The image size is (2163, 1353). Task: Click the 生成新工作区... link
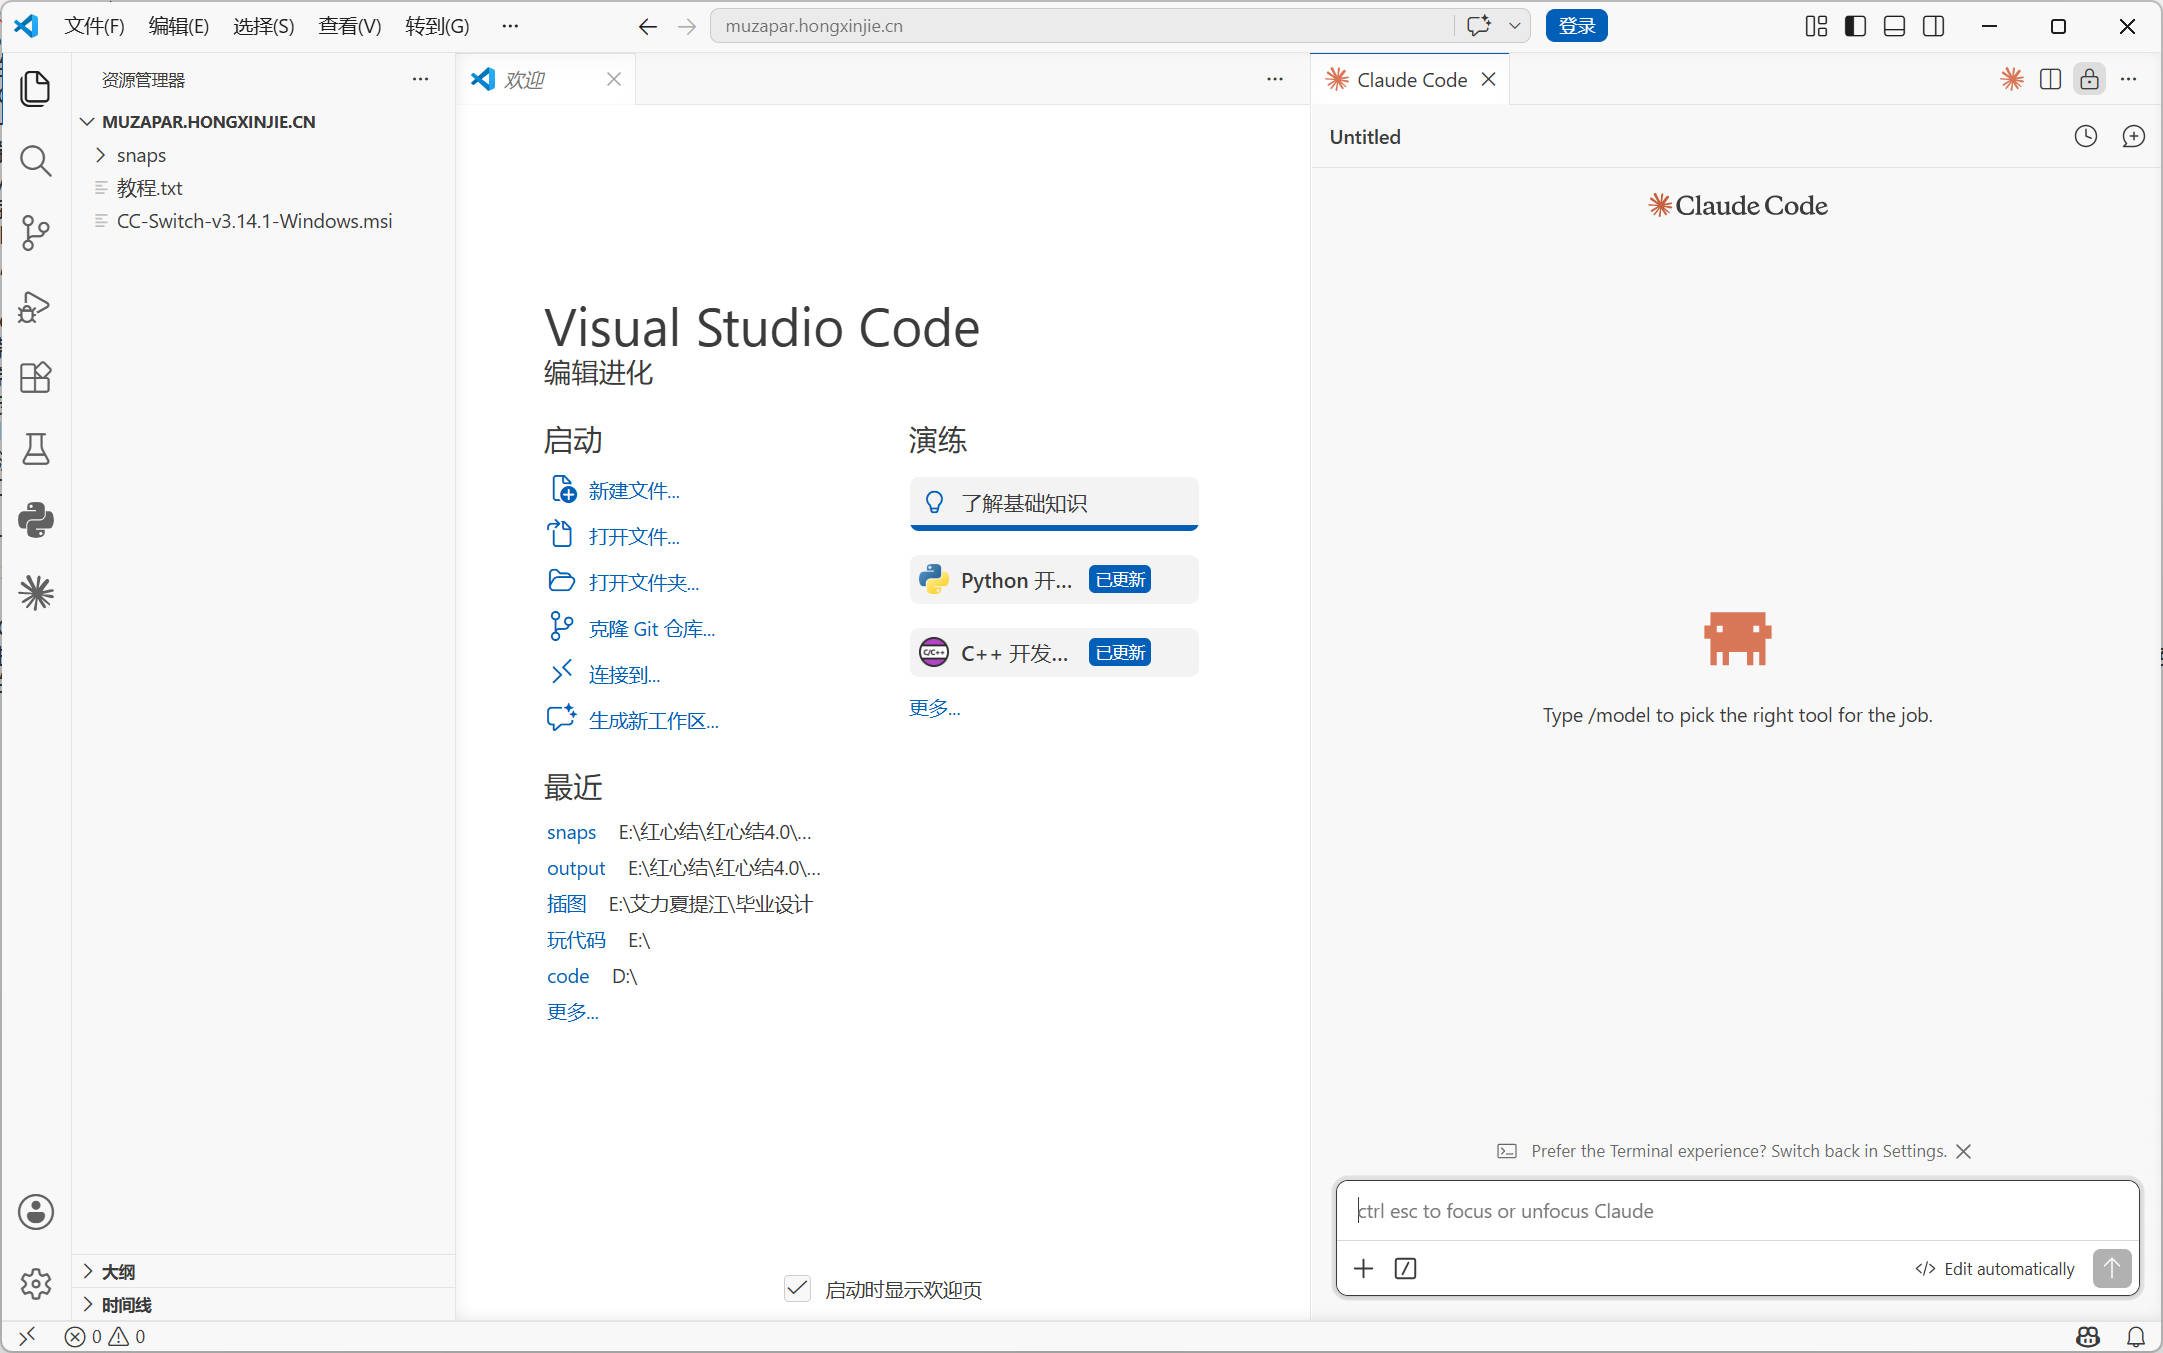click(x=654, y=720)
